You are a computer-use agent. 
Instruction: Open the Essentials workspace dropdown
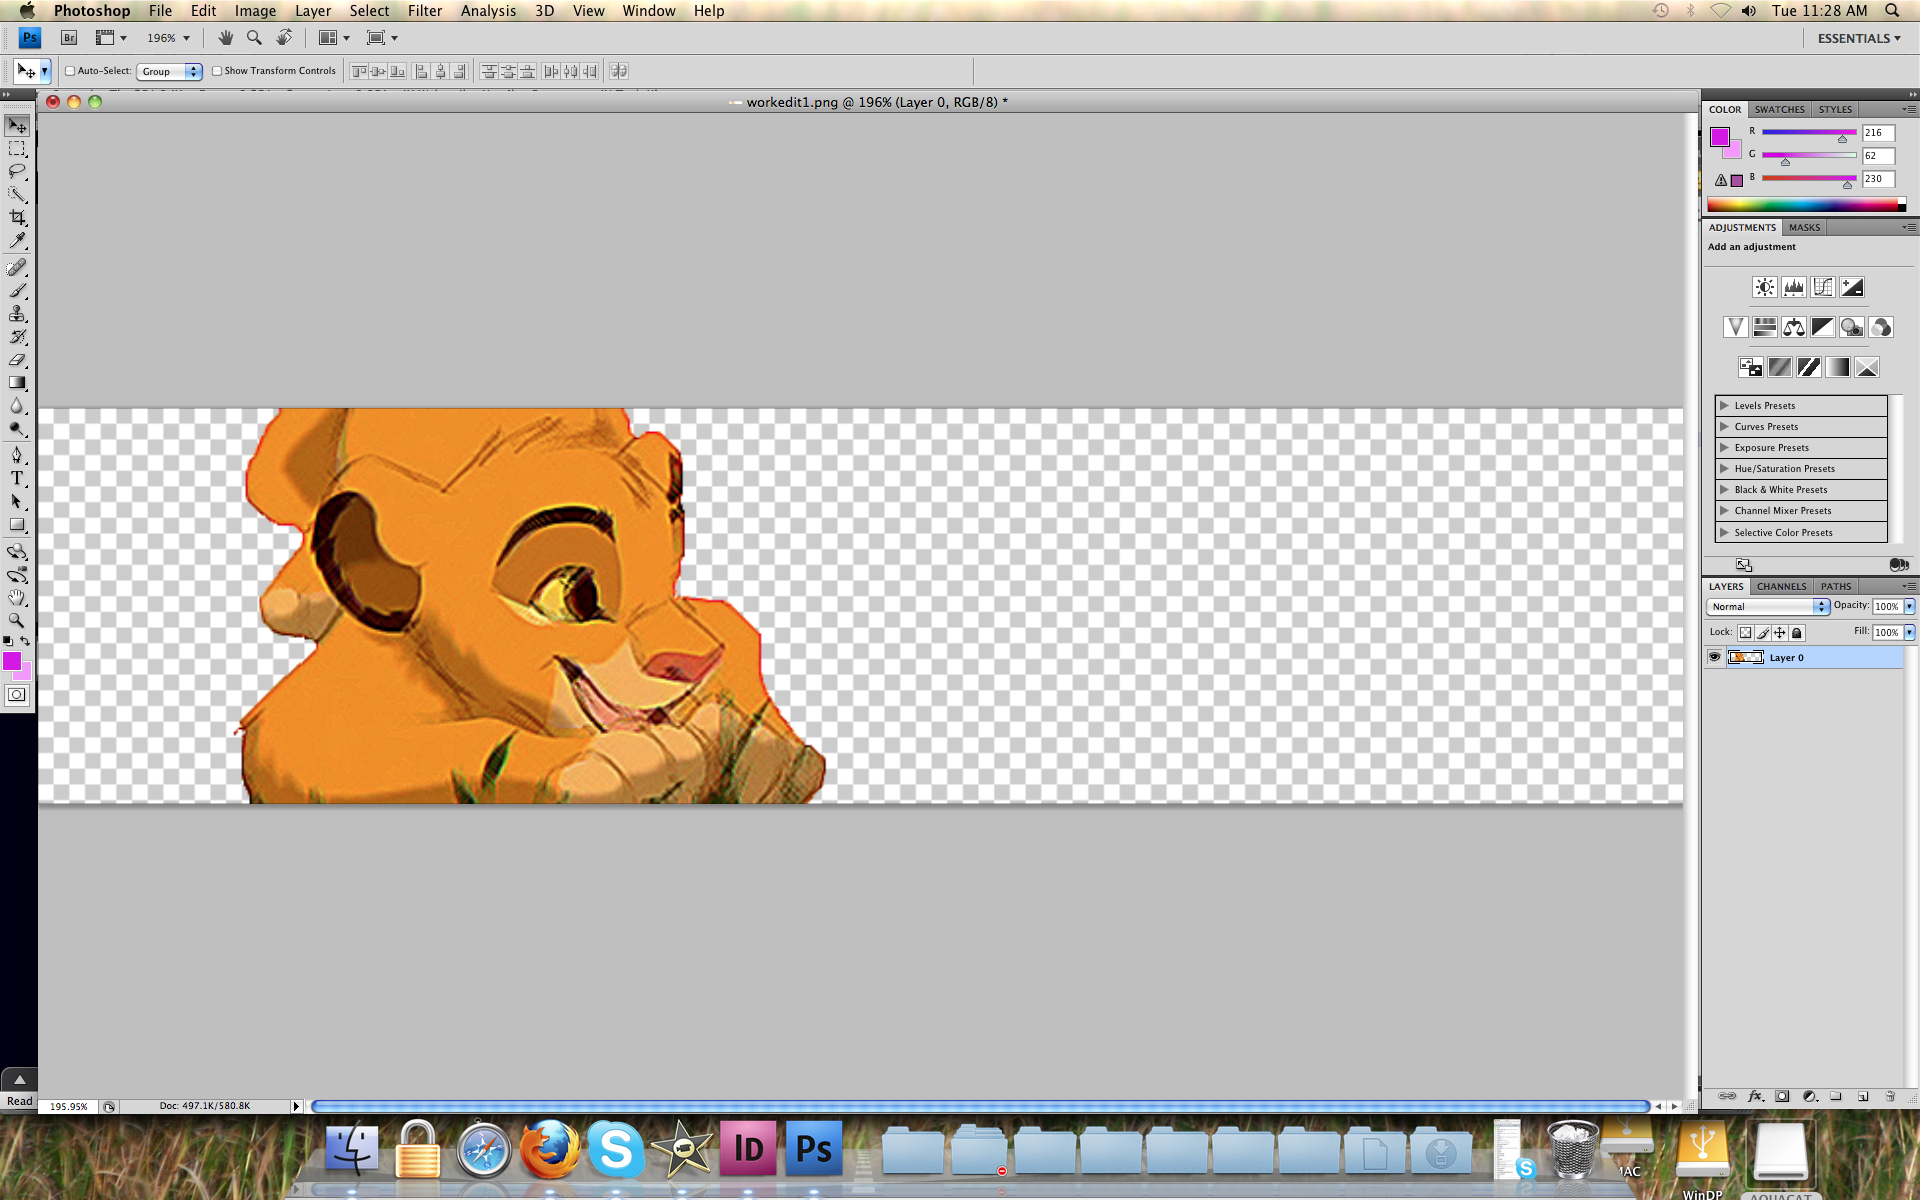[x=1858, y=38]
